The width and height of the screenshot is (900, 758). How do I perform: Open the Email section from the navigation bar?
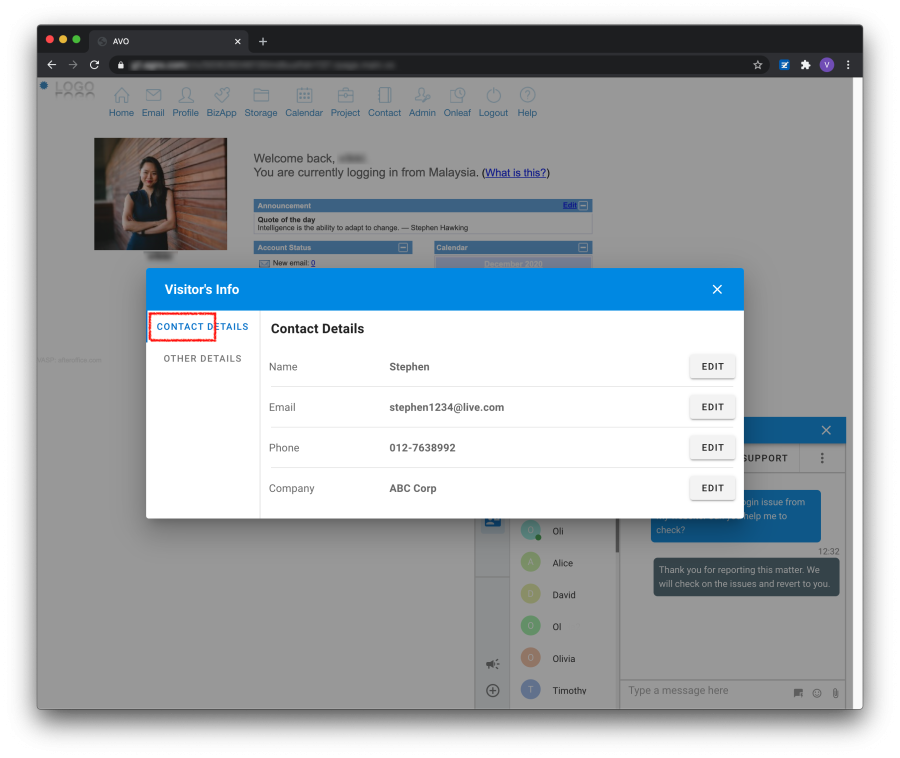pos(153,100)
